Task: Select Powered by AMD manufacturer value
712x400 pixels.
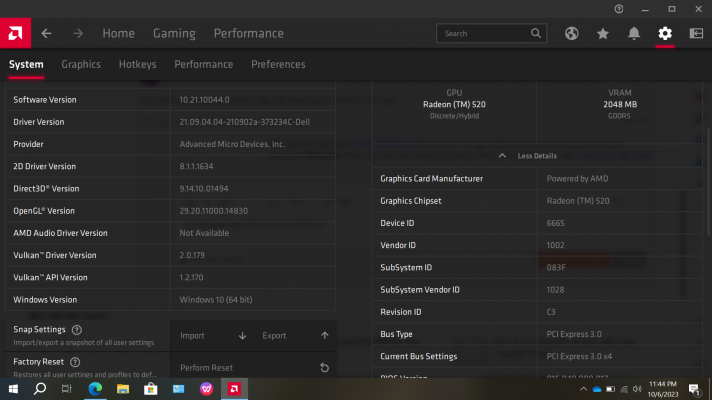Action: click(x=578, y=178)
